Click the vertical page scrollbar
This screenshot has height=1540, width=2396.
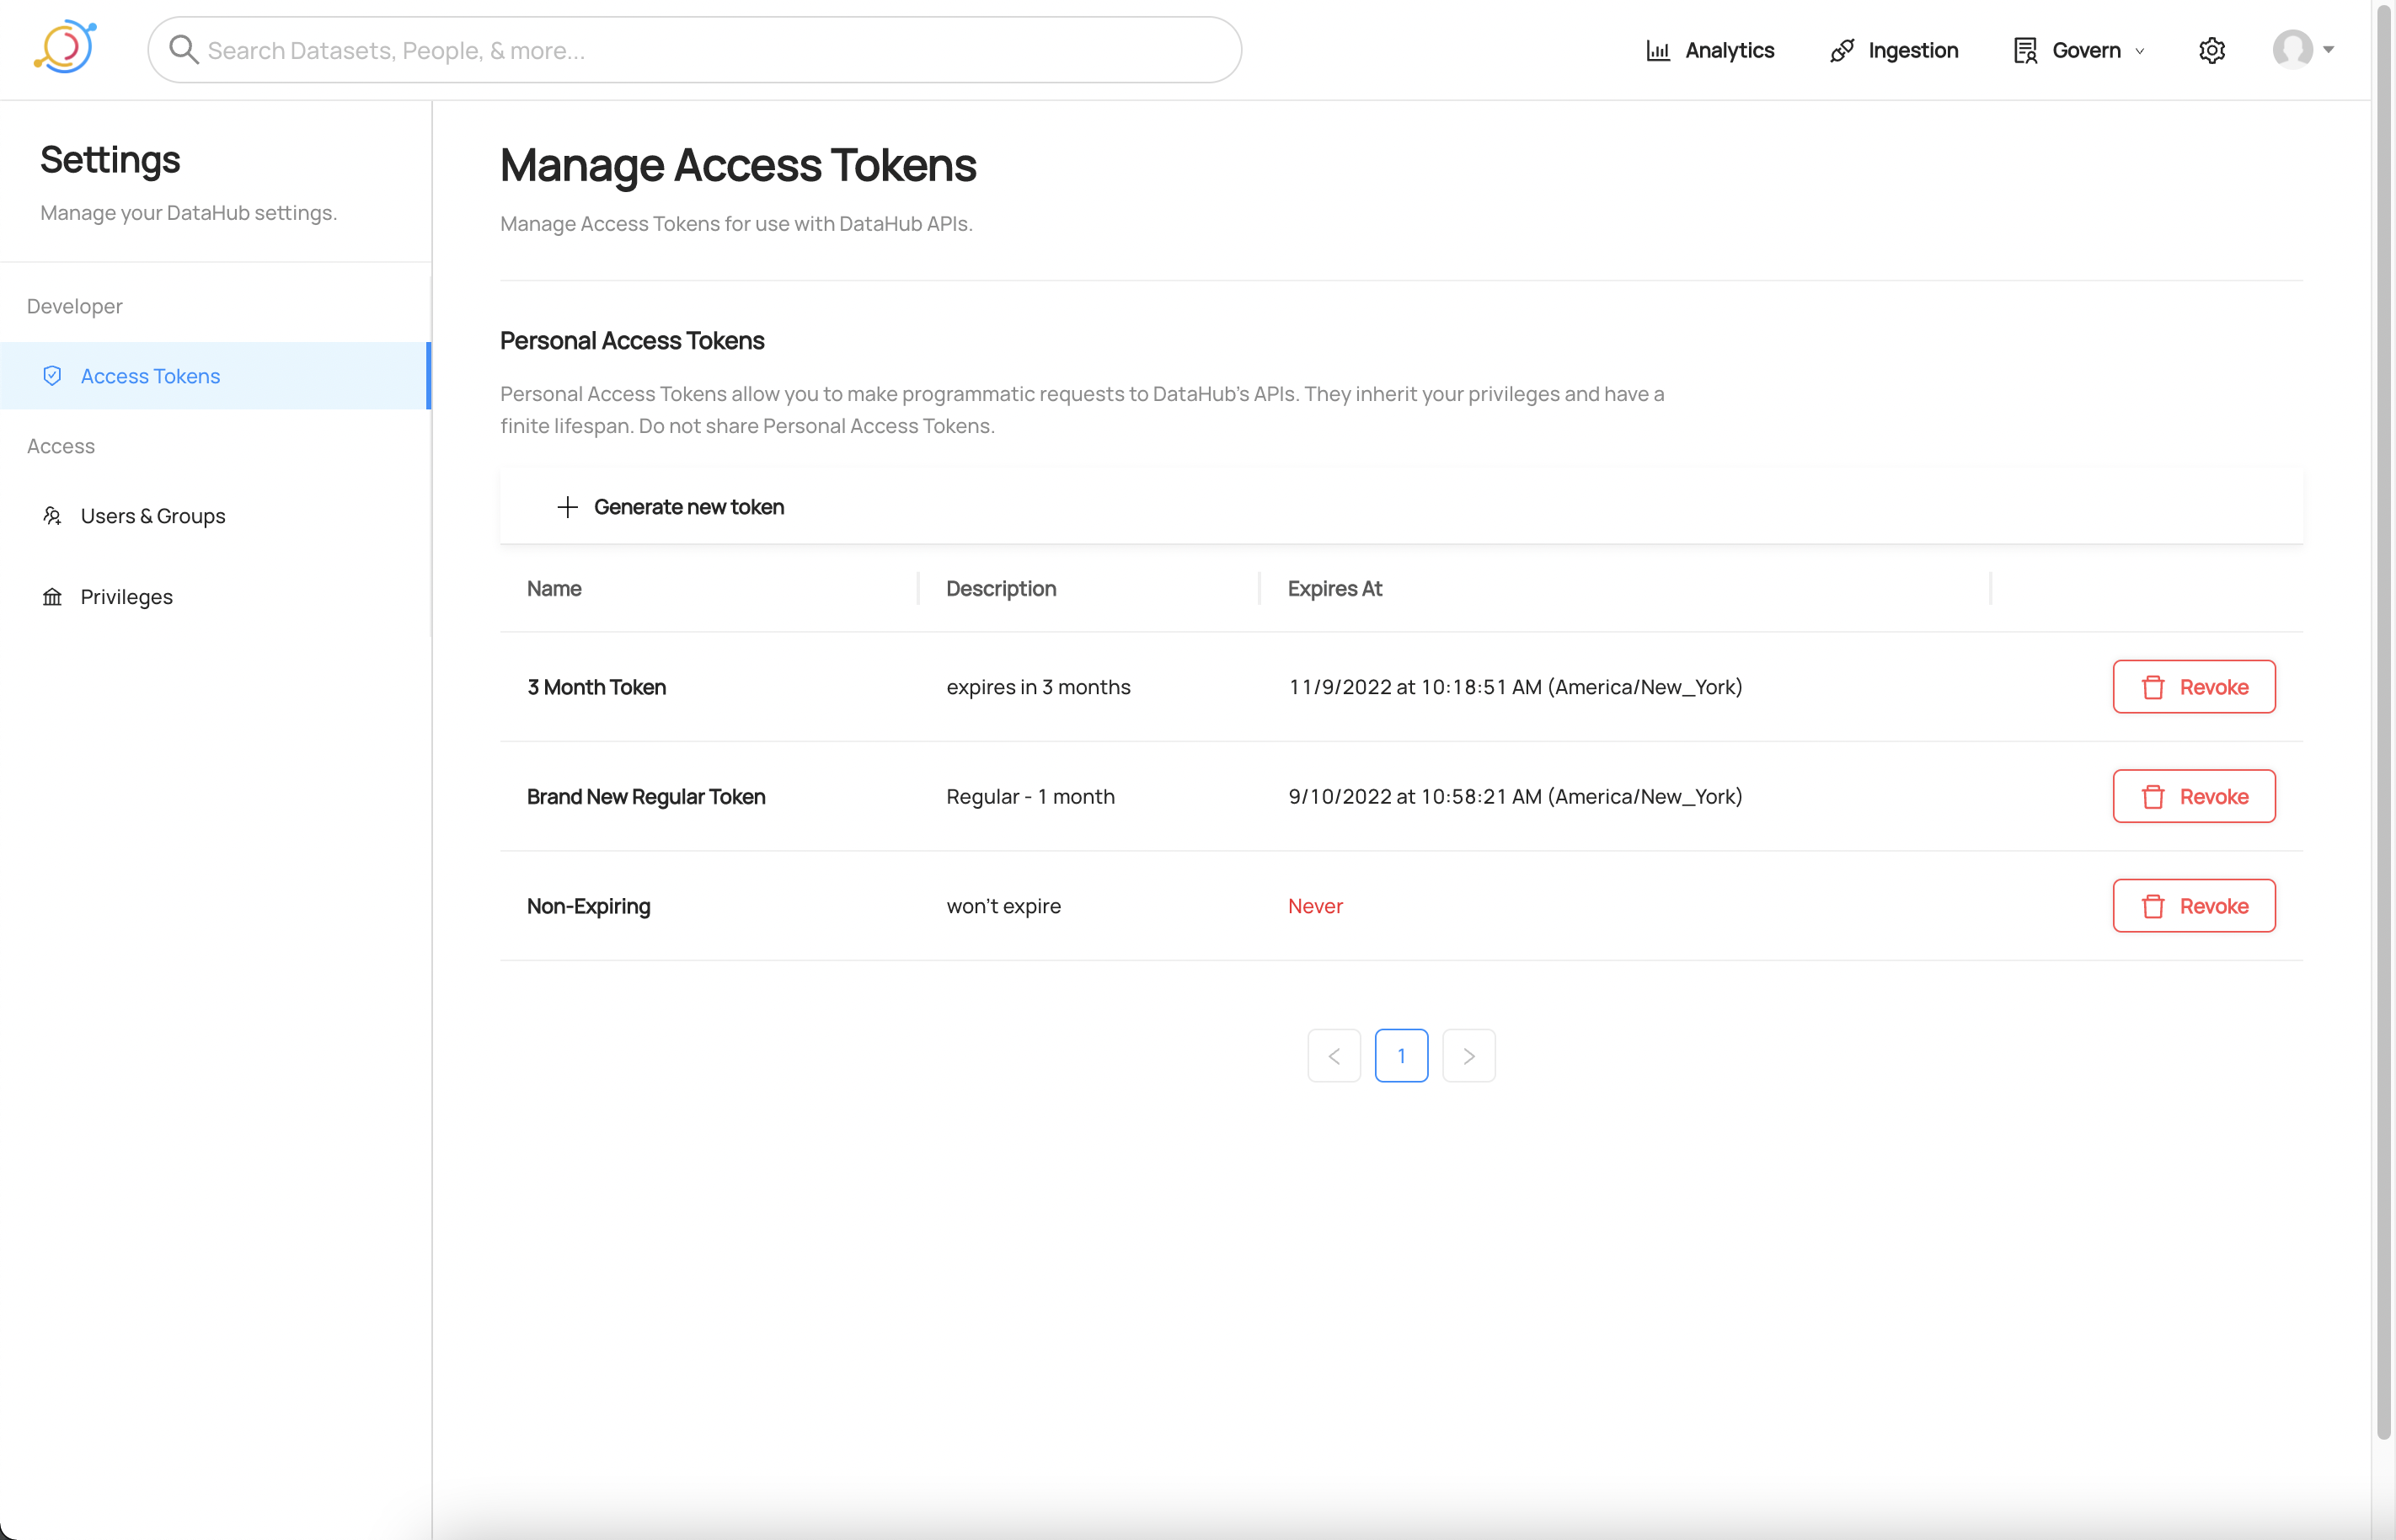(x=2384, y=720)
